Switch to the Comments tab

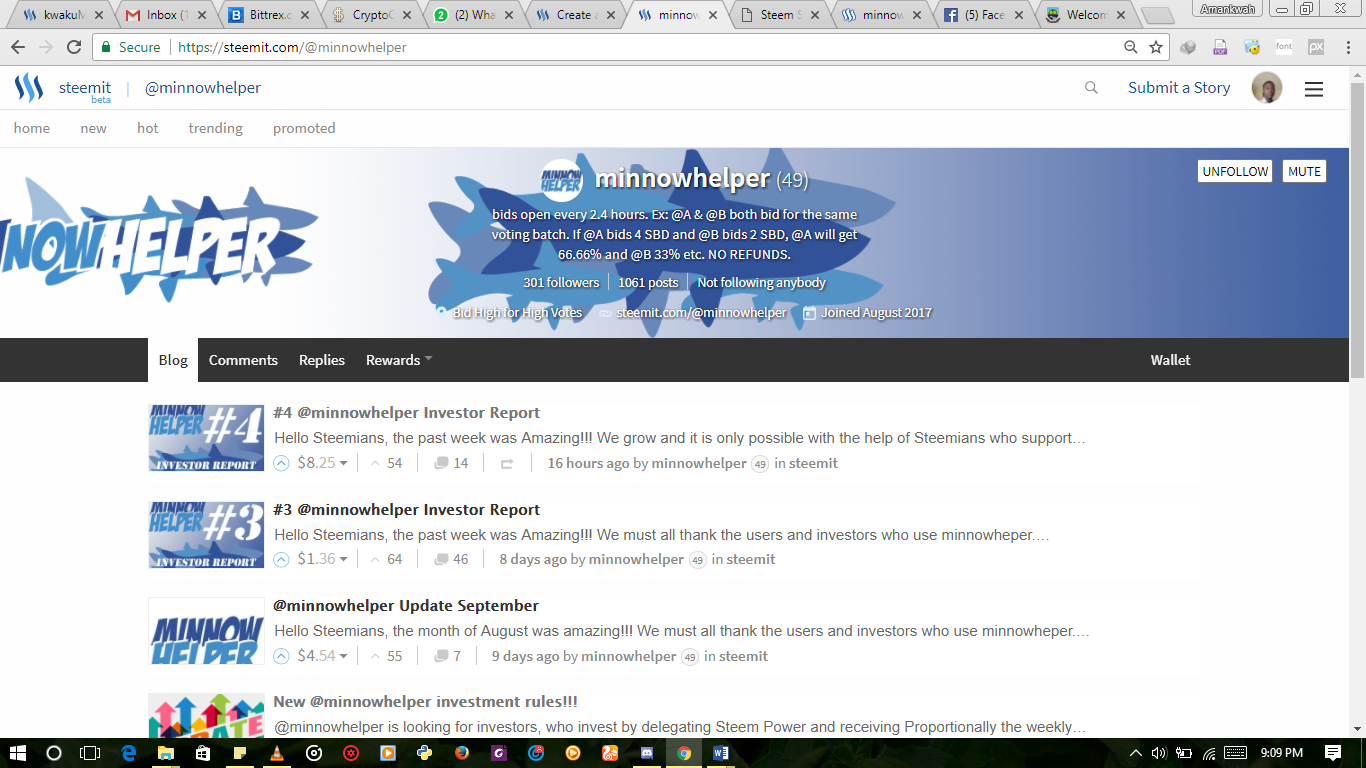pos(243,360)
